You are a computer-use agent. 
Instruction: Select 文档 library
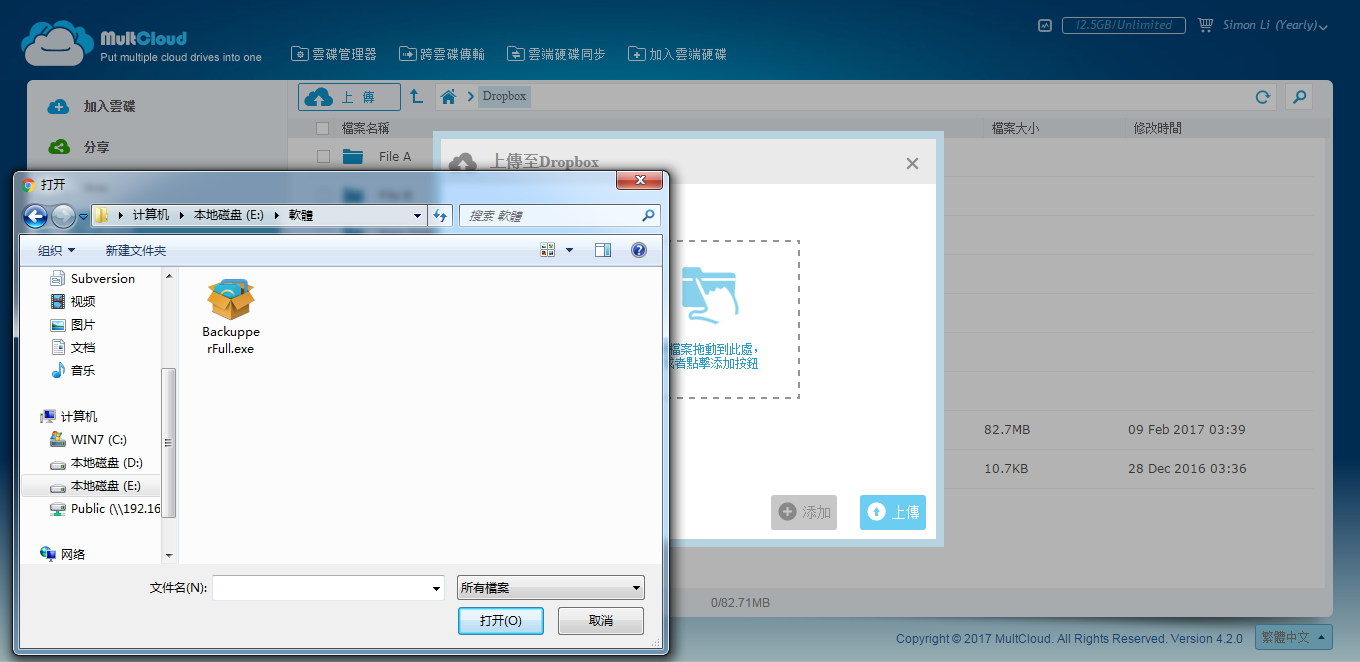tap(74, 347)
